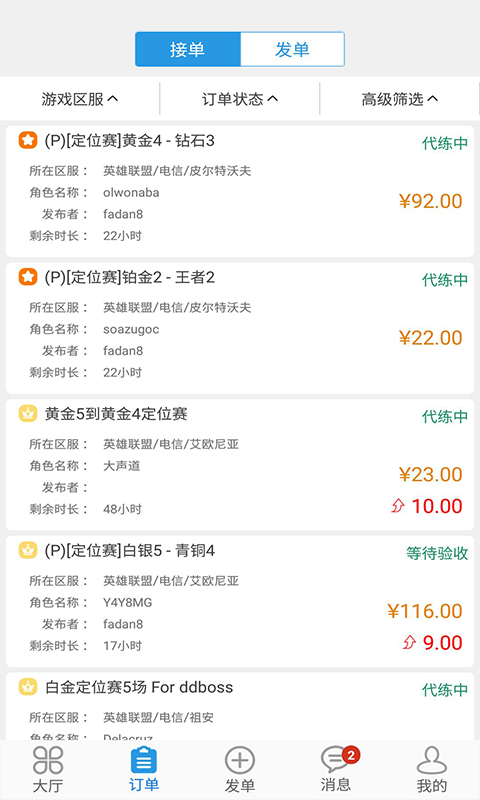Tap the 订单 clipboard icon
This screenshot has height=800, width=480.
(x=144, y=760)
